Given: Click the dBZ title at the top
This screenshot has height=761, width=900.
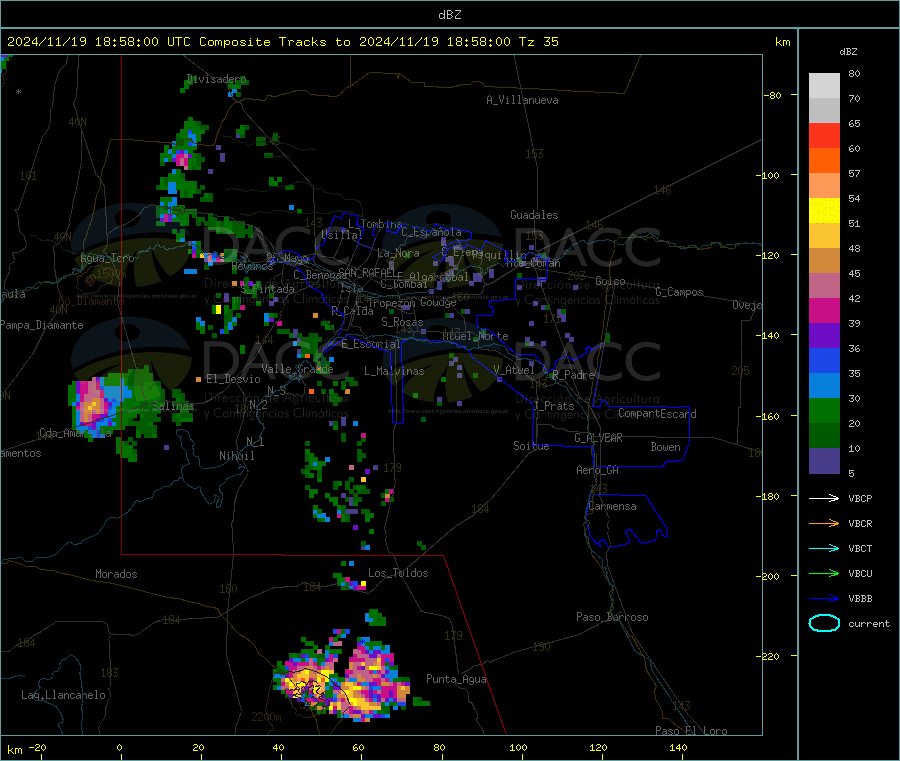Looking at the screenshot, I should pyautogui.click(x=449, y=15).
